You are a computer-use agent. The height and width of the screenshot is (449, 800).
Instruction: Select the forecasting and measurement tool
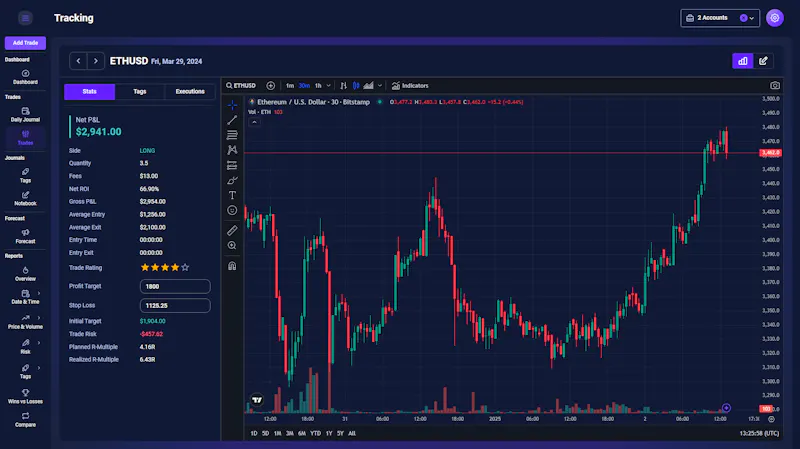232,165
